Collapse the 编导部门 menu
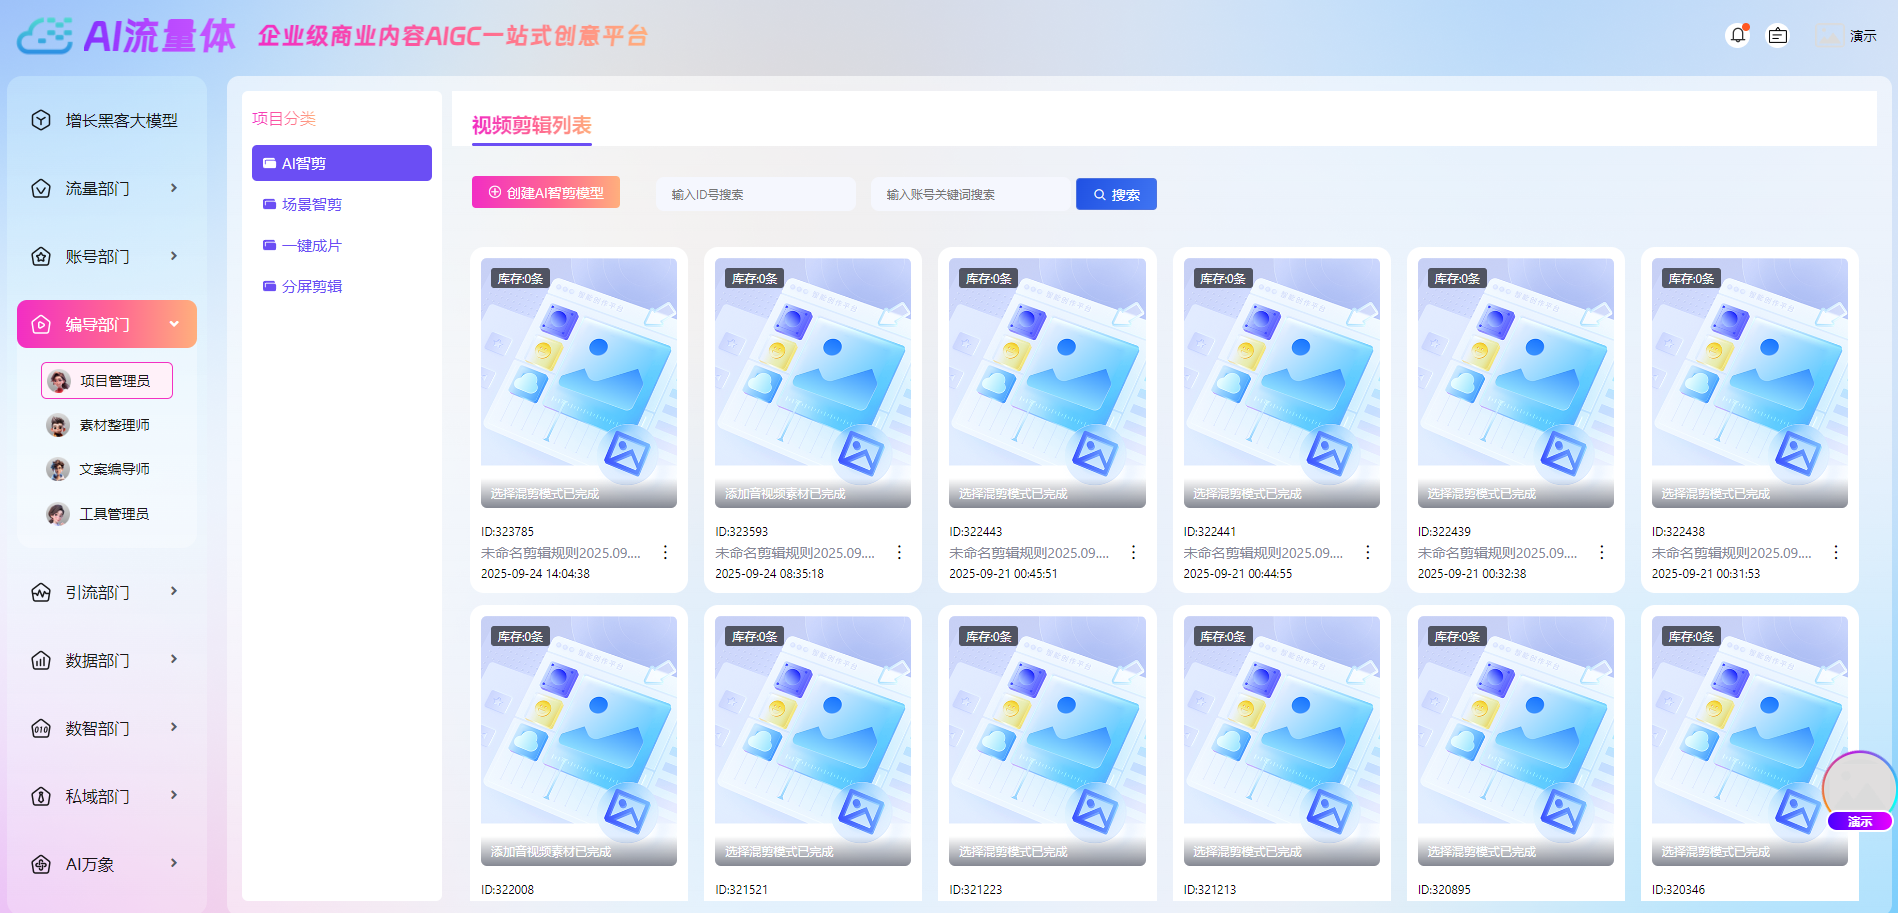 [175, 323]
